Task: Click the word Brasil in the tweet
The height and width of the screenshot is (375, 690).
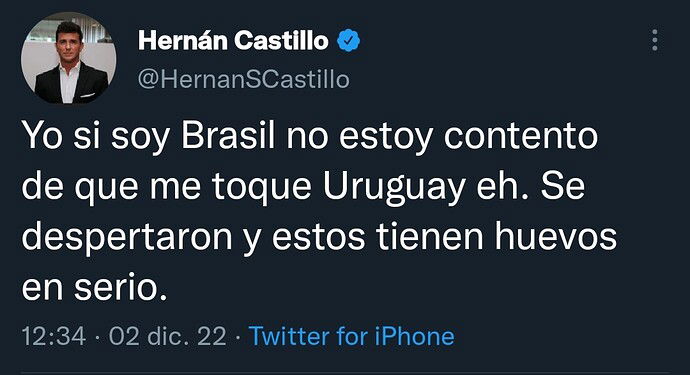Action: point(228,135)
